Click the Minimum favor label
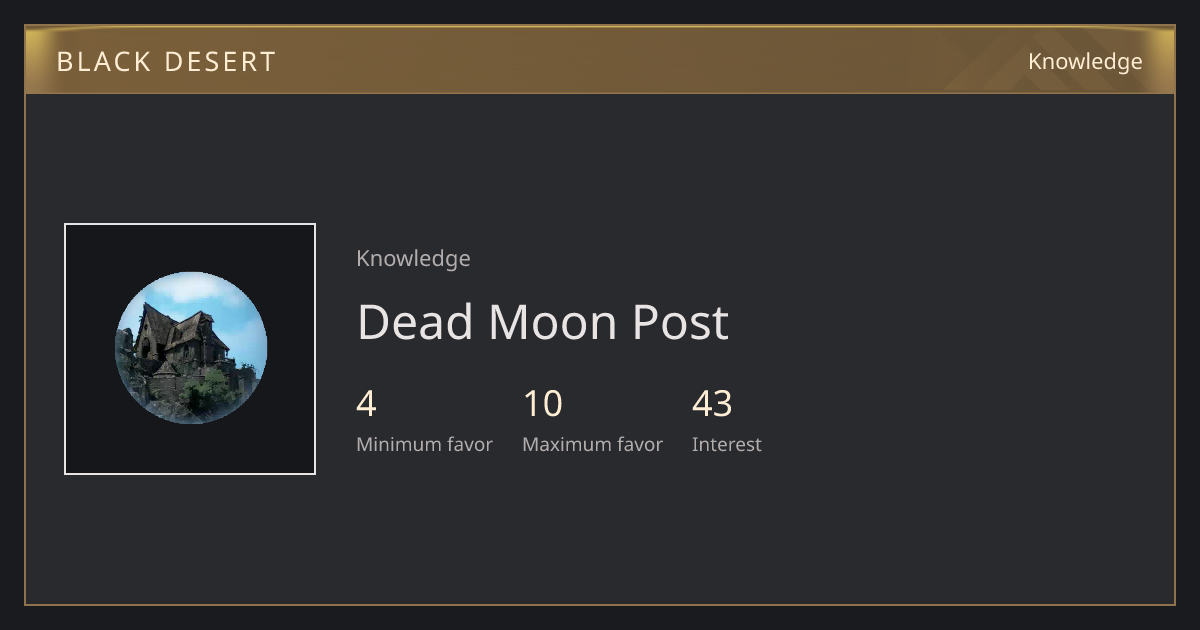This screenshot has height=630, width=1200. 424,445
